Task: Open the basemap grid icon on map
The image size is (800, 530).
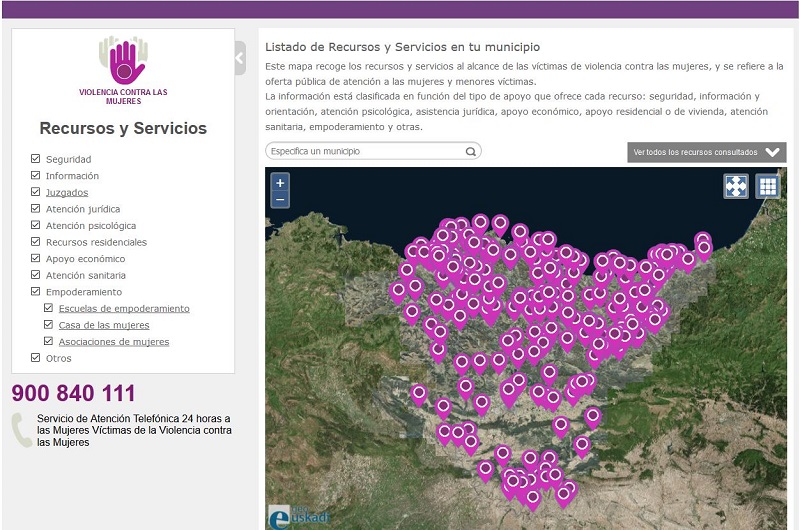Action: pyautogui.click(x=767, y=186)
